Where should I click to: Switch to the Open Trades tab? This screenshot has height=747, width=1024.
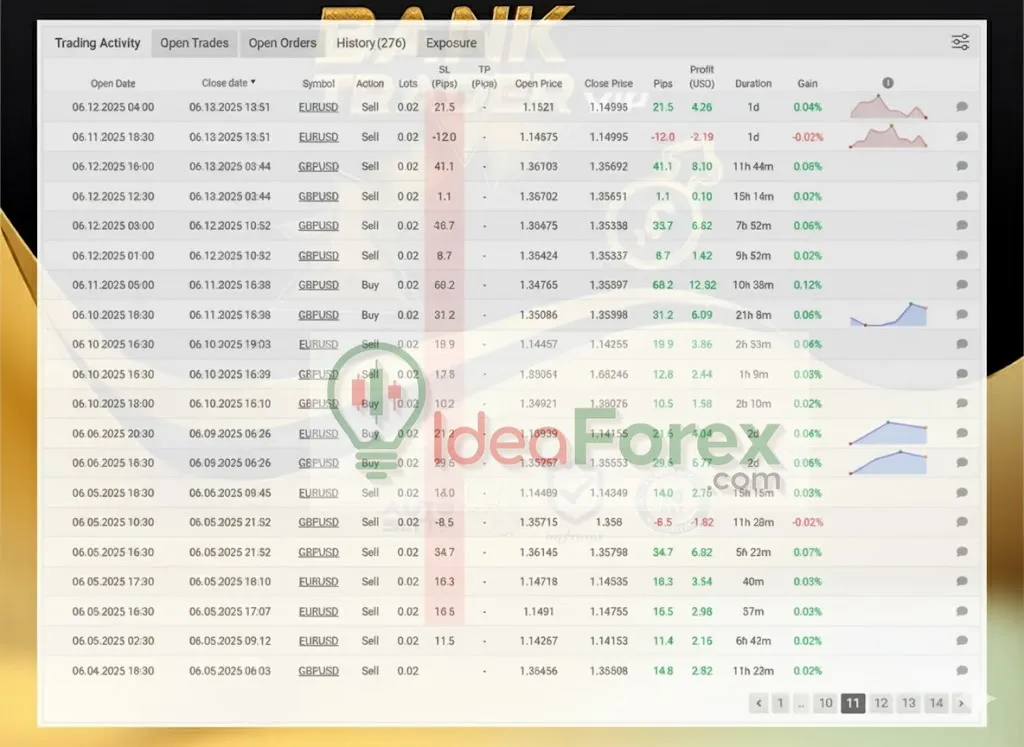(194, 42)
